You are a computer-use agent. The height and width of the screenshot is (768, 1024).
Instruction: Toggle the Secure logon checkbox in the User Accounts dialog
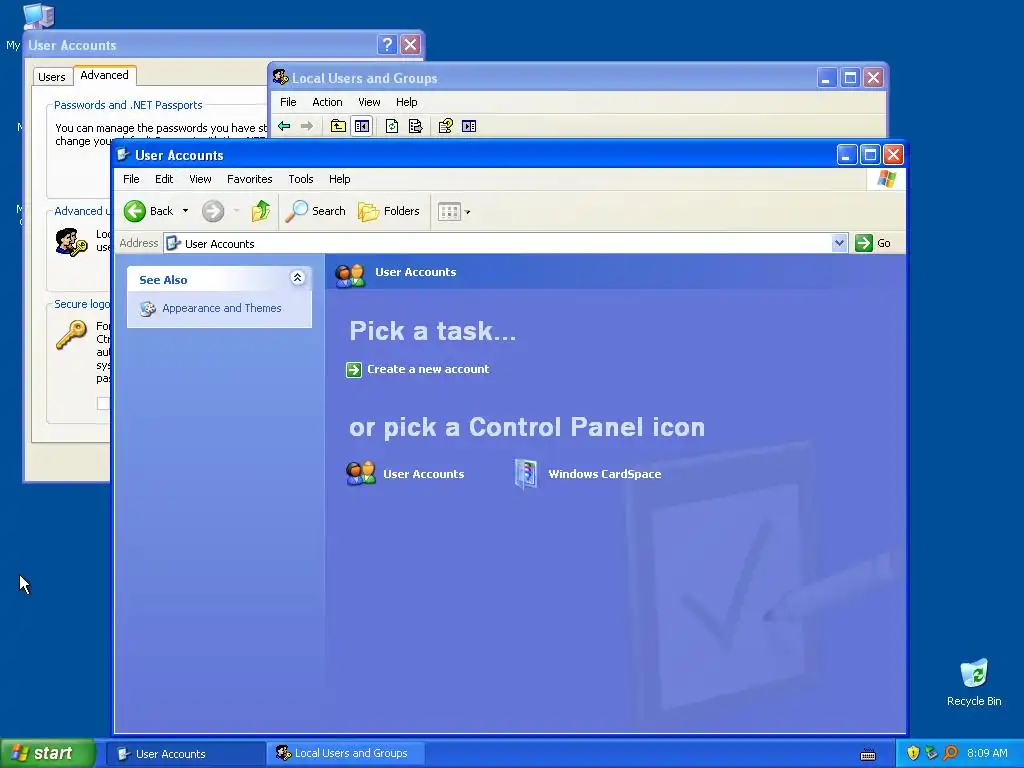[103, 403]
